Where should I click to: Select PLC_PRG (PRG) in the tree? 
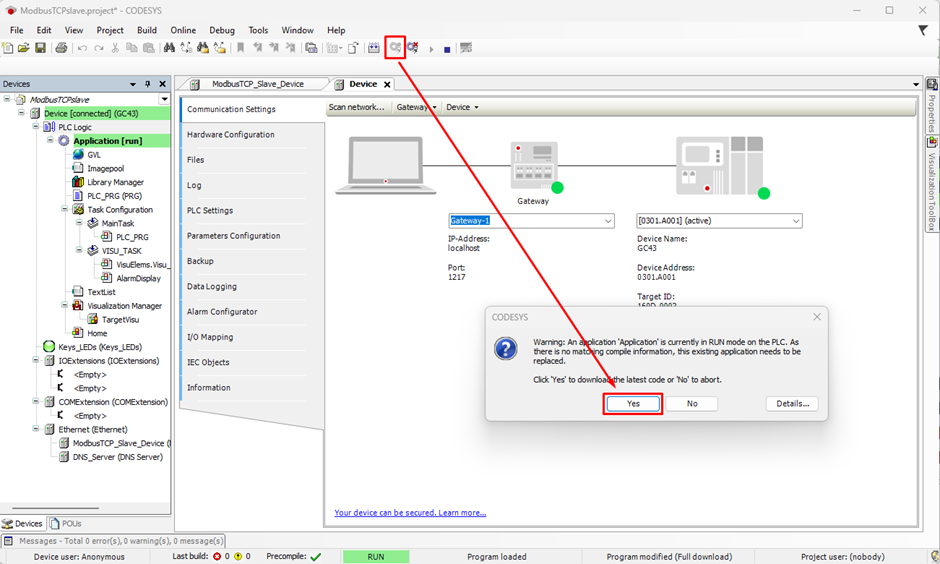pyautogui.click(x=115, y=195)
